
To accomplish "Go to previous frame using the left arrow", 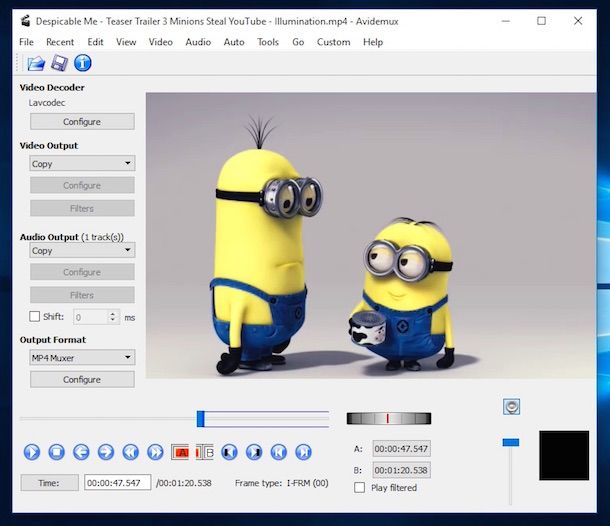I will (x=81, y=452).
